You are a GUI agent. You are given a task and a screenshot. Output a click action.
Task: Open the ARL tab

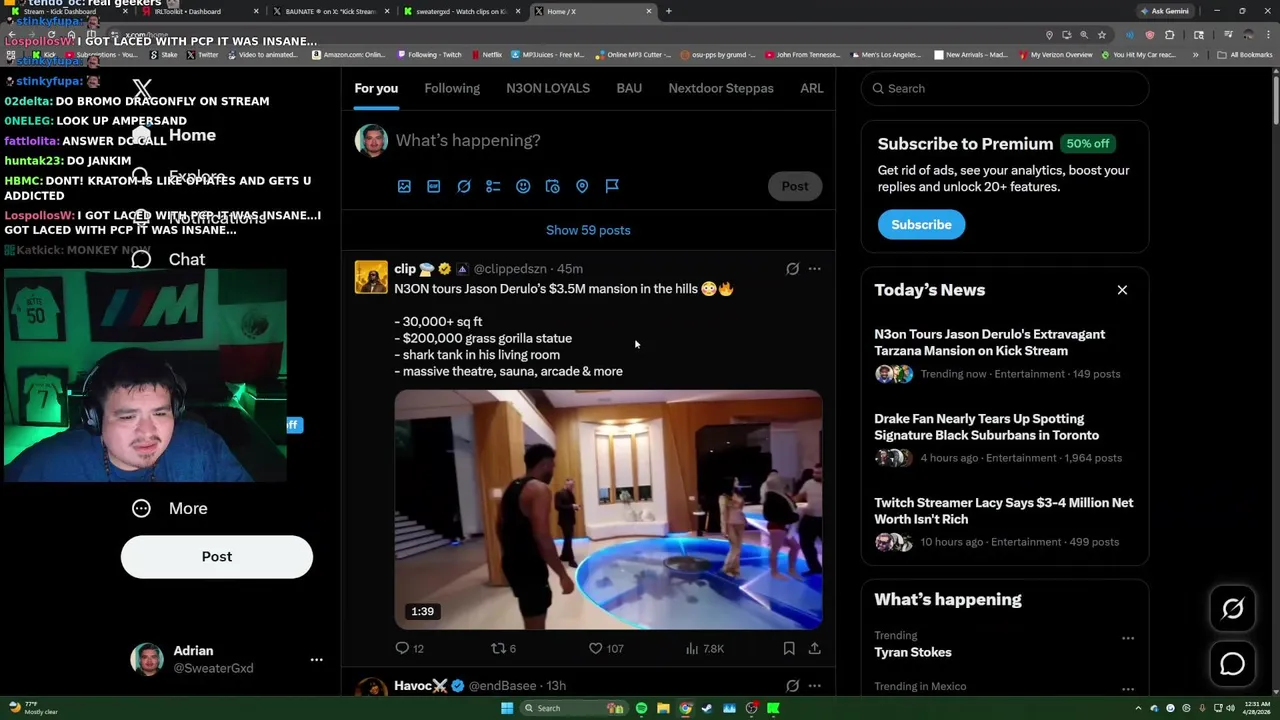tap(812, 88)
